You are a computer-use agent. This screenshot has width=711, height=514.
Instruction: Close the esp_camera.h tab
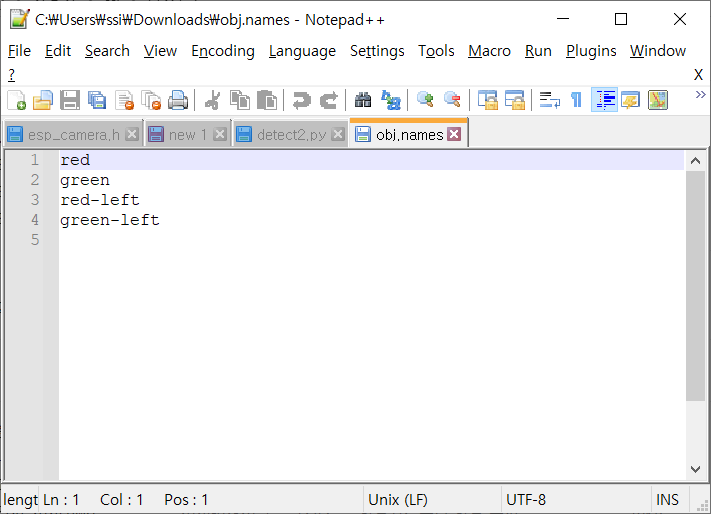tap(132, 134)
